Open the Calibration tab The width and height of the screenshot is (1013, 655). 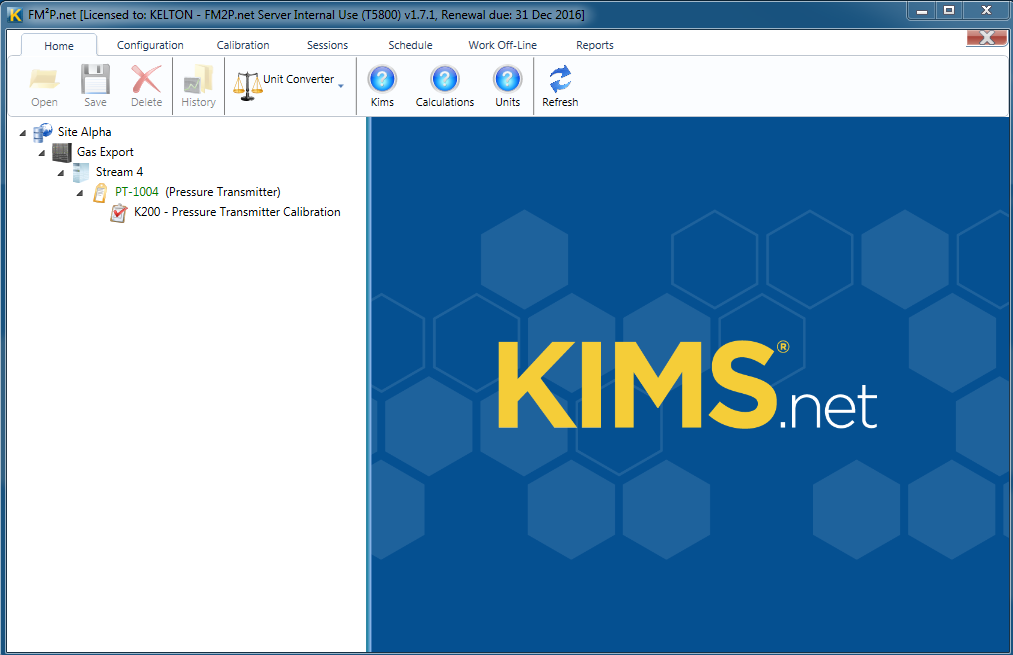pos(243,45)
